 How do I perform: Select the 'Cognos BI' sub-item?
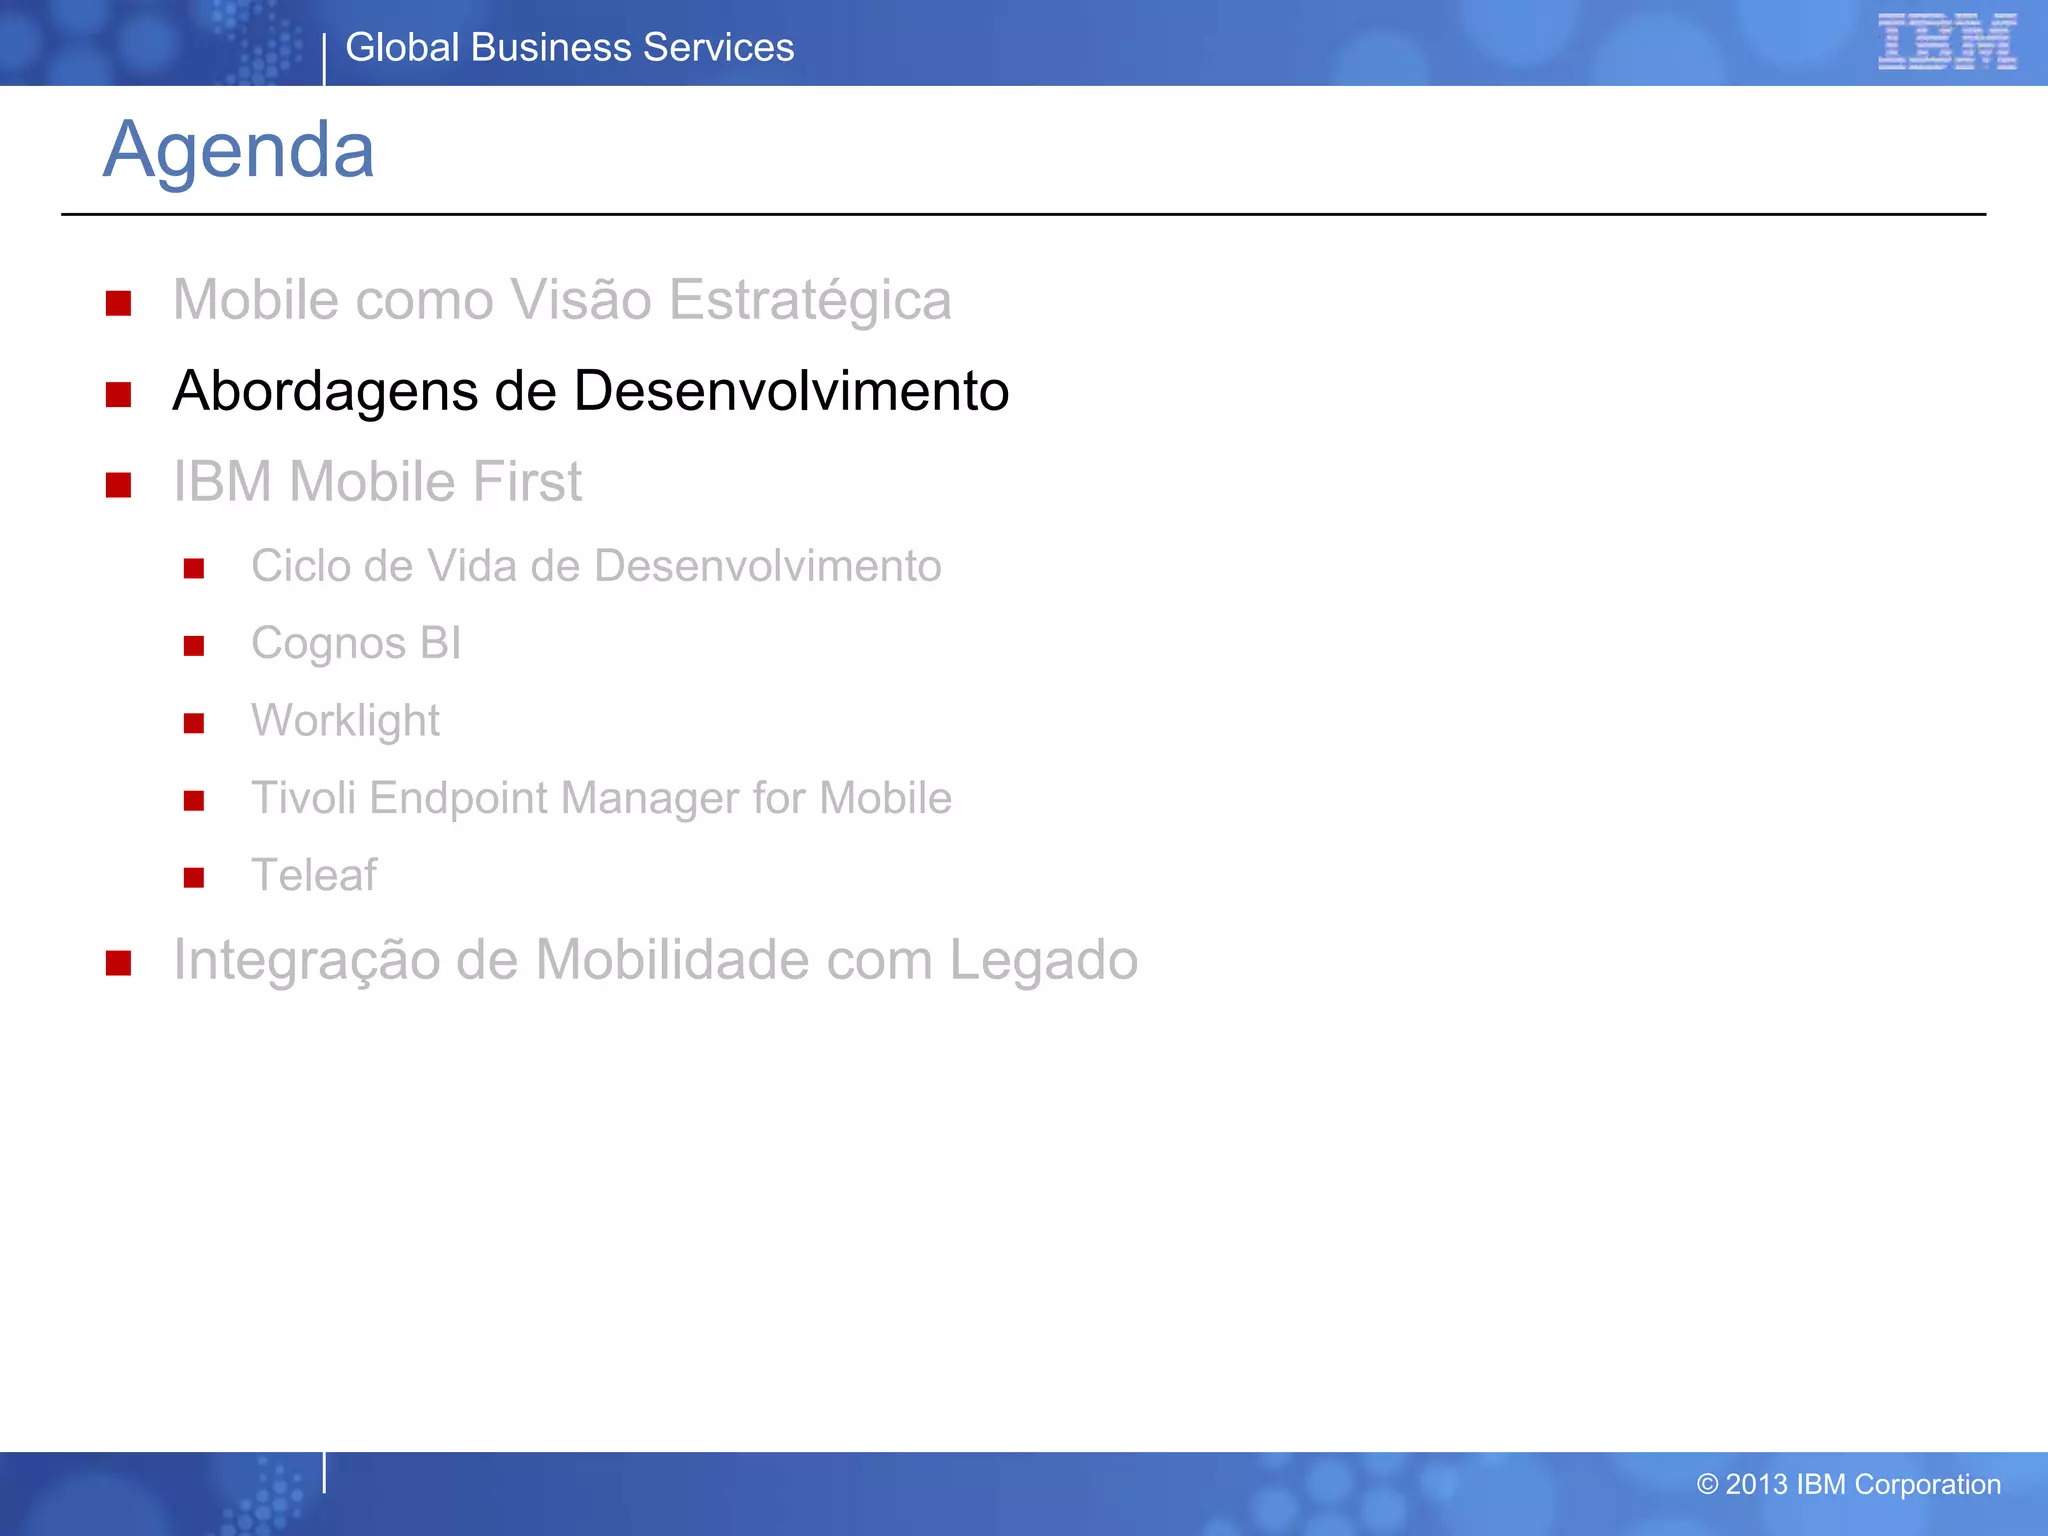pyautogui.click(x=356, y=644)
